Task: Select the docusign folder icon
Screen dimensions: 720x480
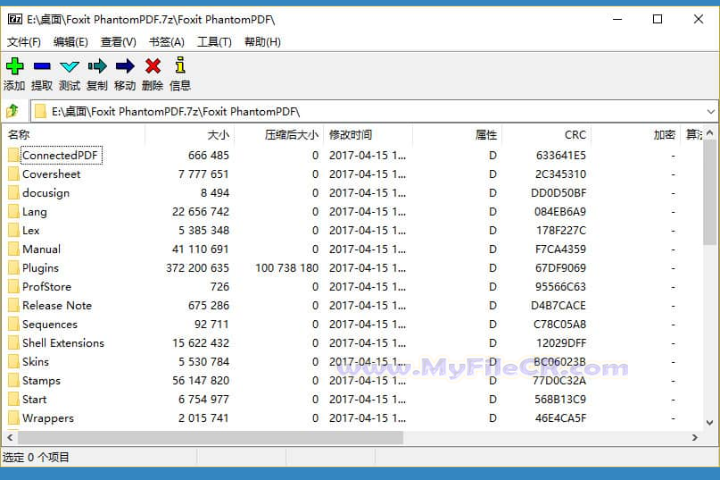Action: pos(14,193)
